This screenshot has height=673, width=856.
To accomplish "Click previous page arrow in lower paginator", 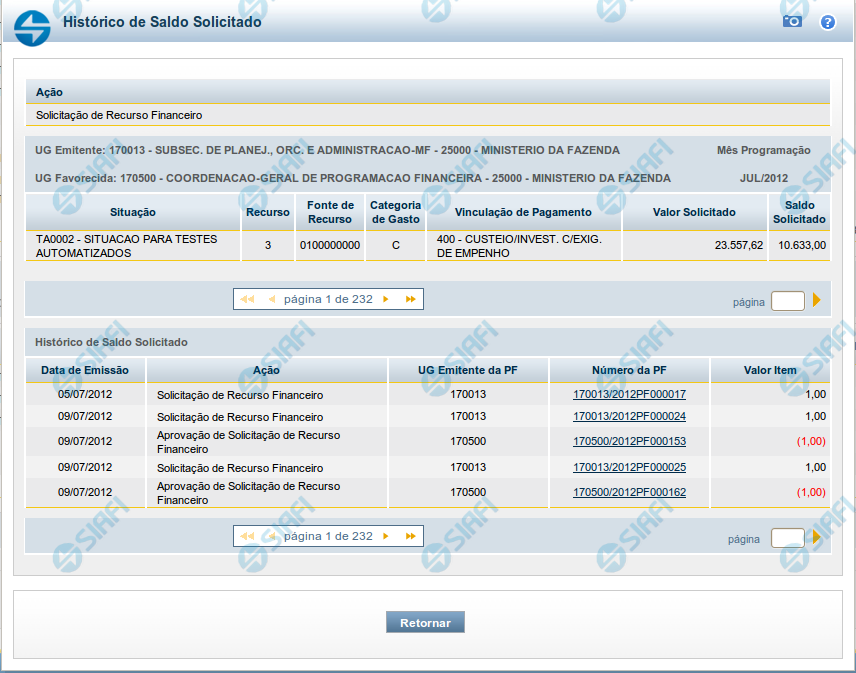I will tap(271, 537).
